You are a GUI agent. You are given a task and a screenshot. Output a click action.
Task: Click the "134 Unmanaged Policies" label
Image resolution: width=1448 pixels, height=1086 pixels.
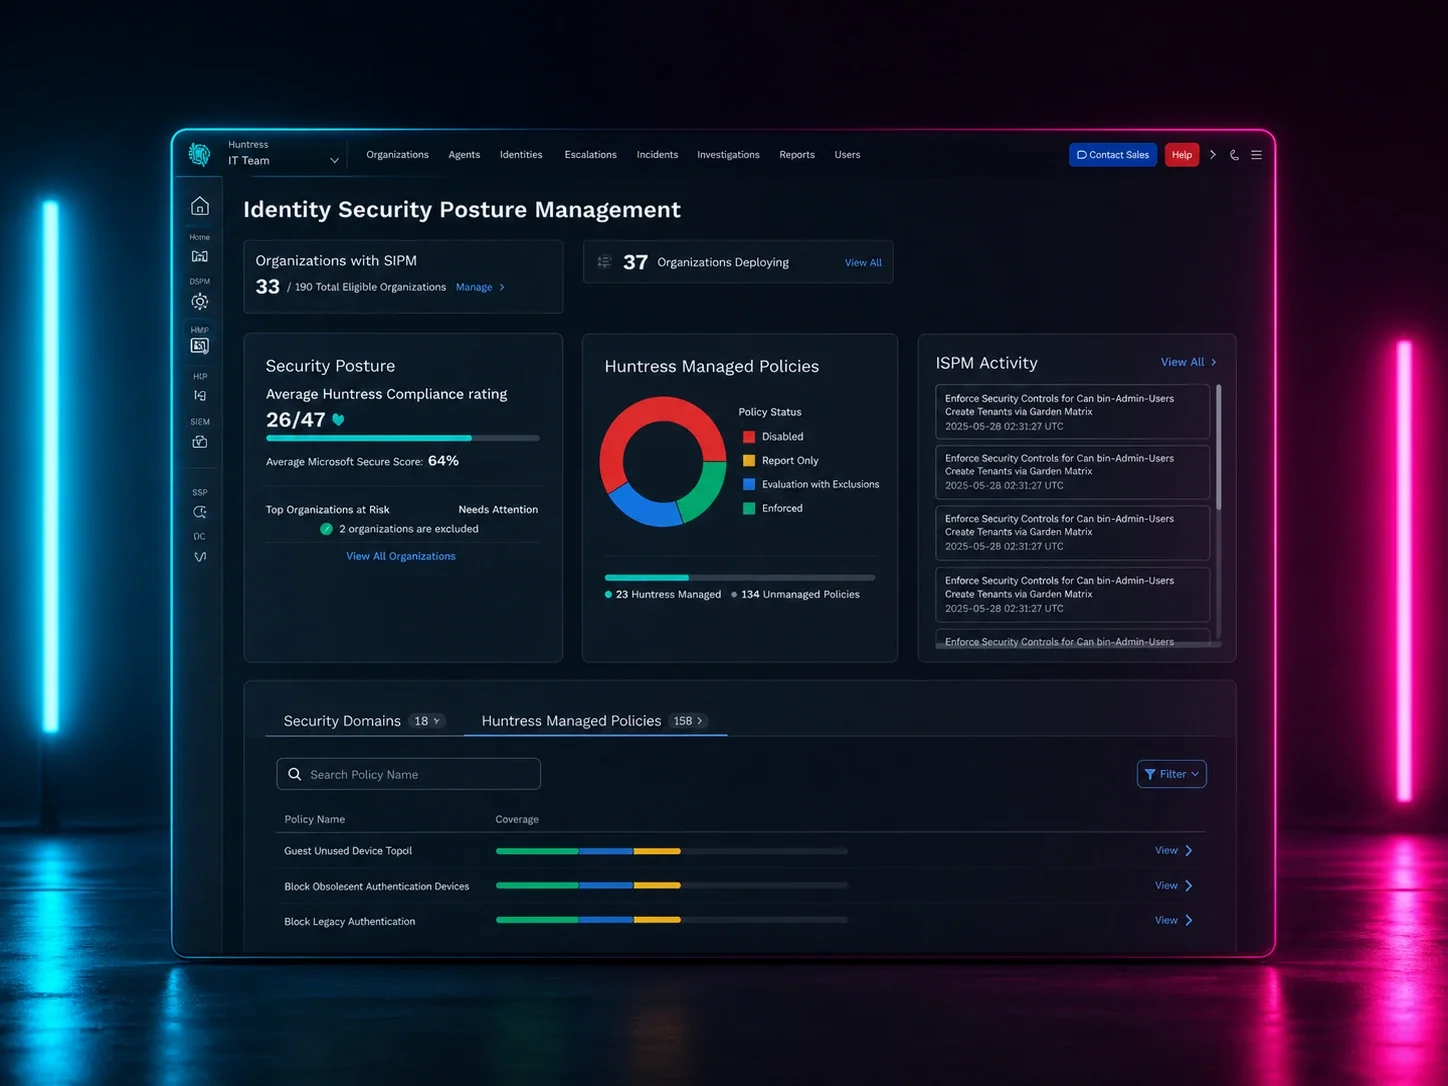800,595
